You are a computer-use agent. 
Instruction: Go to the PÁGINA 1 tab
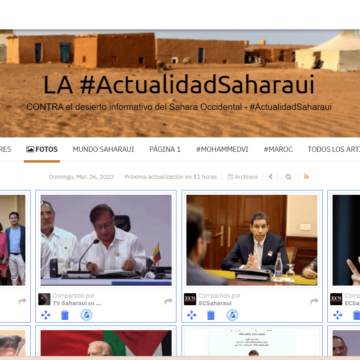click(165, 149)
